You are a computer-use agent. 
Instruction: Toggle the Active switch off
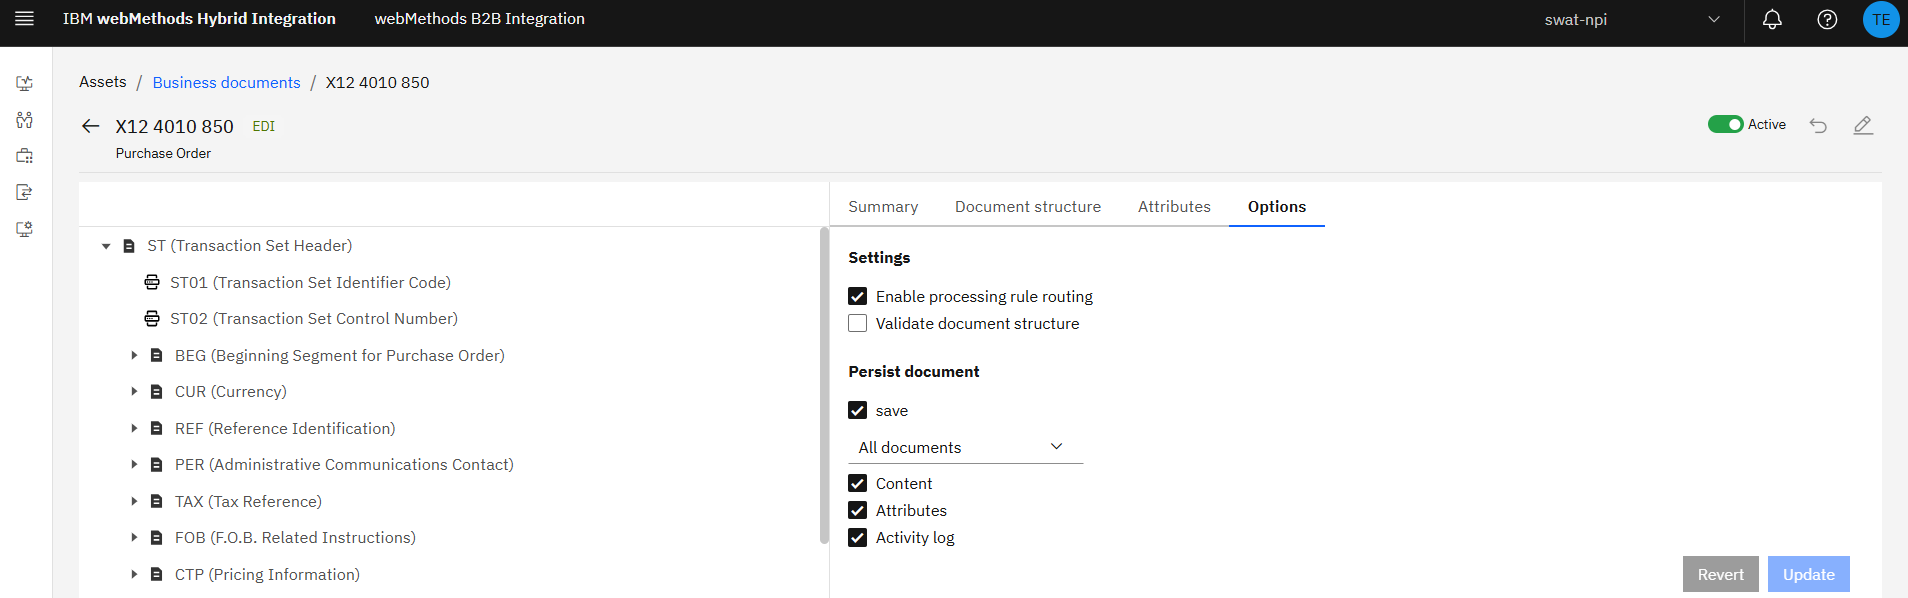[x=1725, y=124]
